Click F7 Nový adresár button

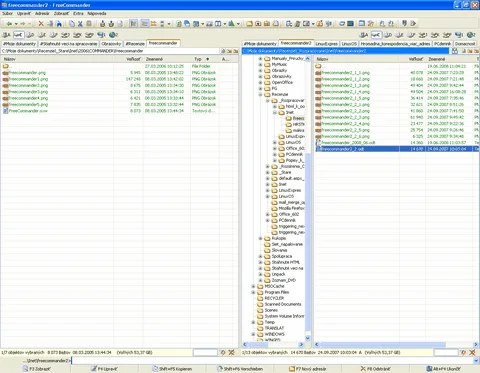click(307, 369)
